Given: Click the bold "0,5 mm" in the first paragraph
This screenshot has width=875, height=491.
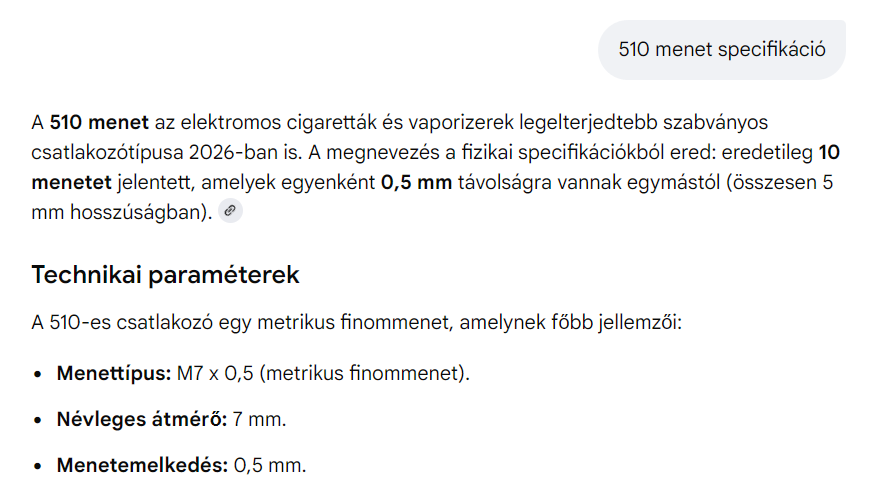Looking at the screenshot, I should click(418, 183).
